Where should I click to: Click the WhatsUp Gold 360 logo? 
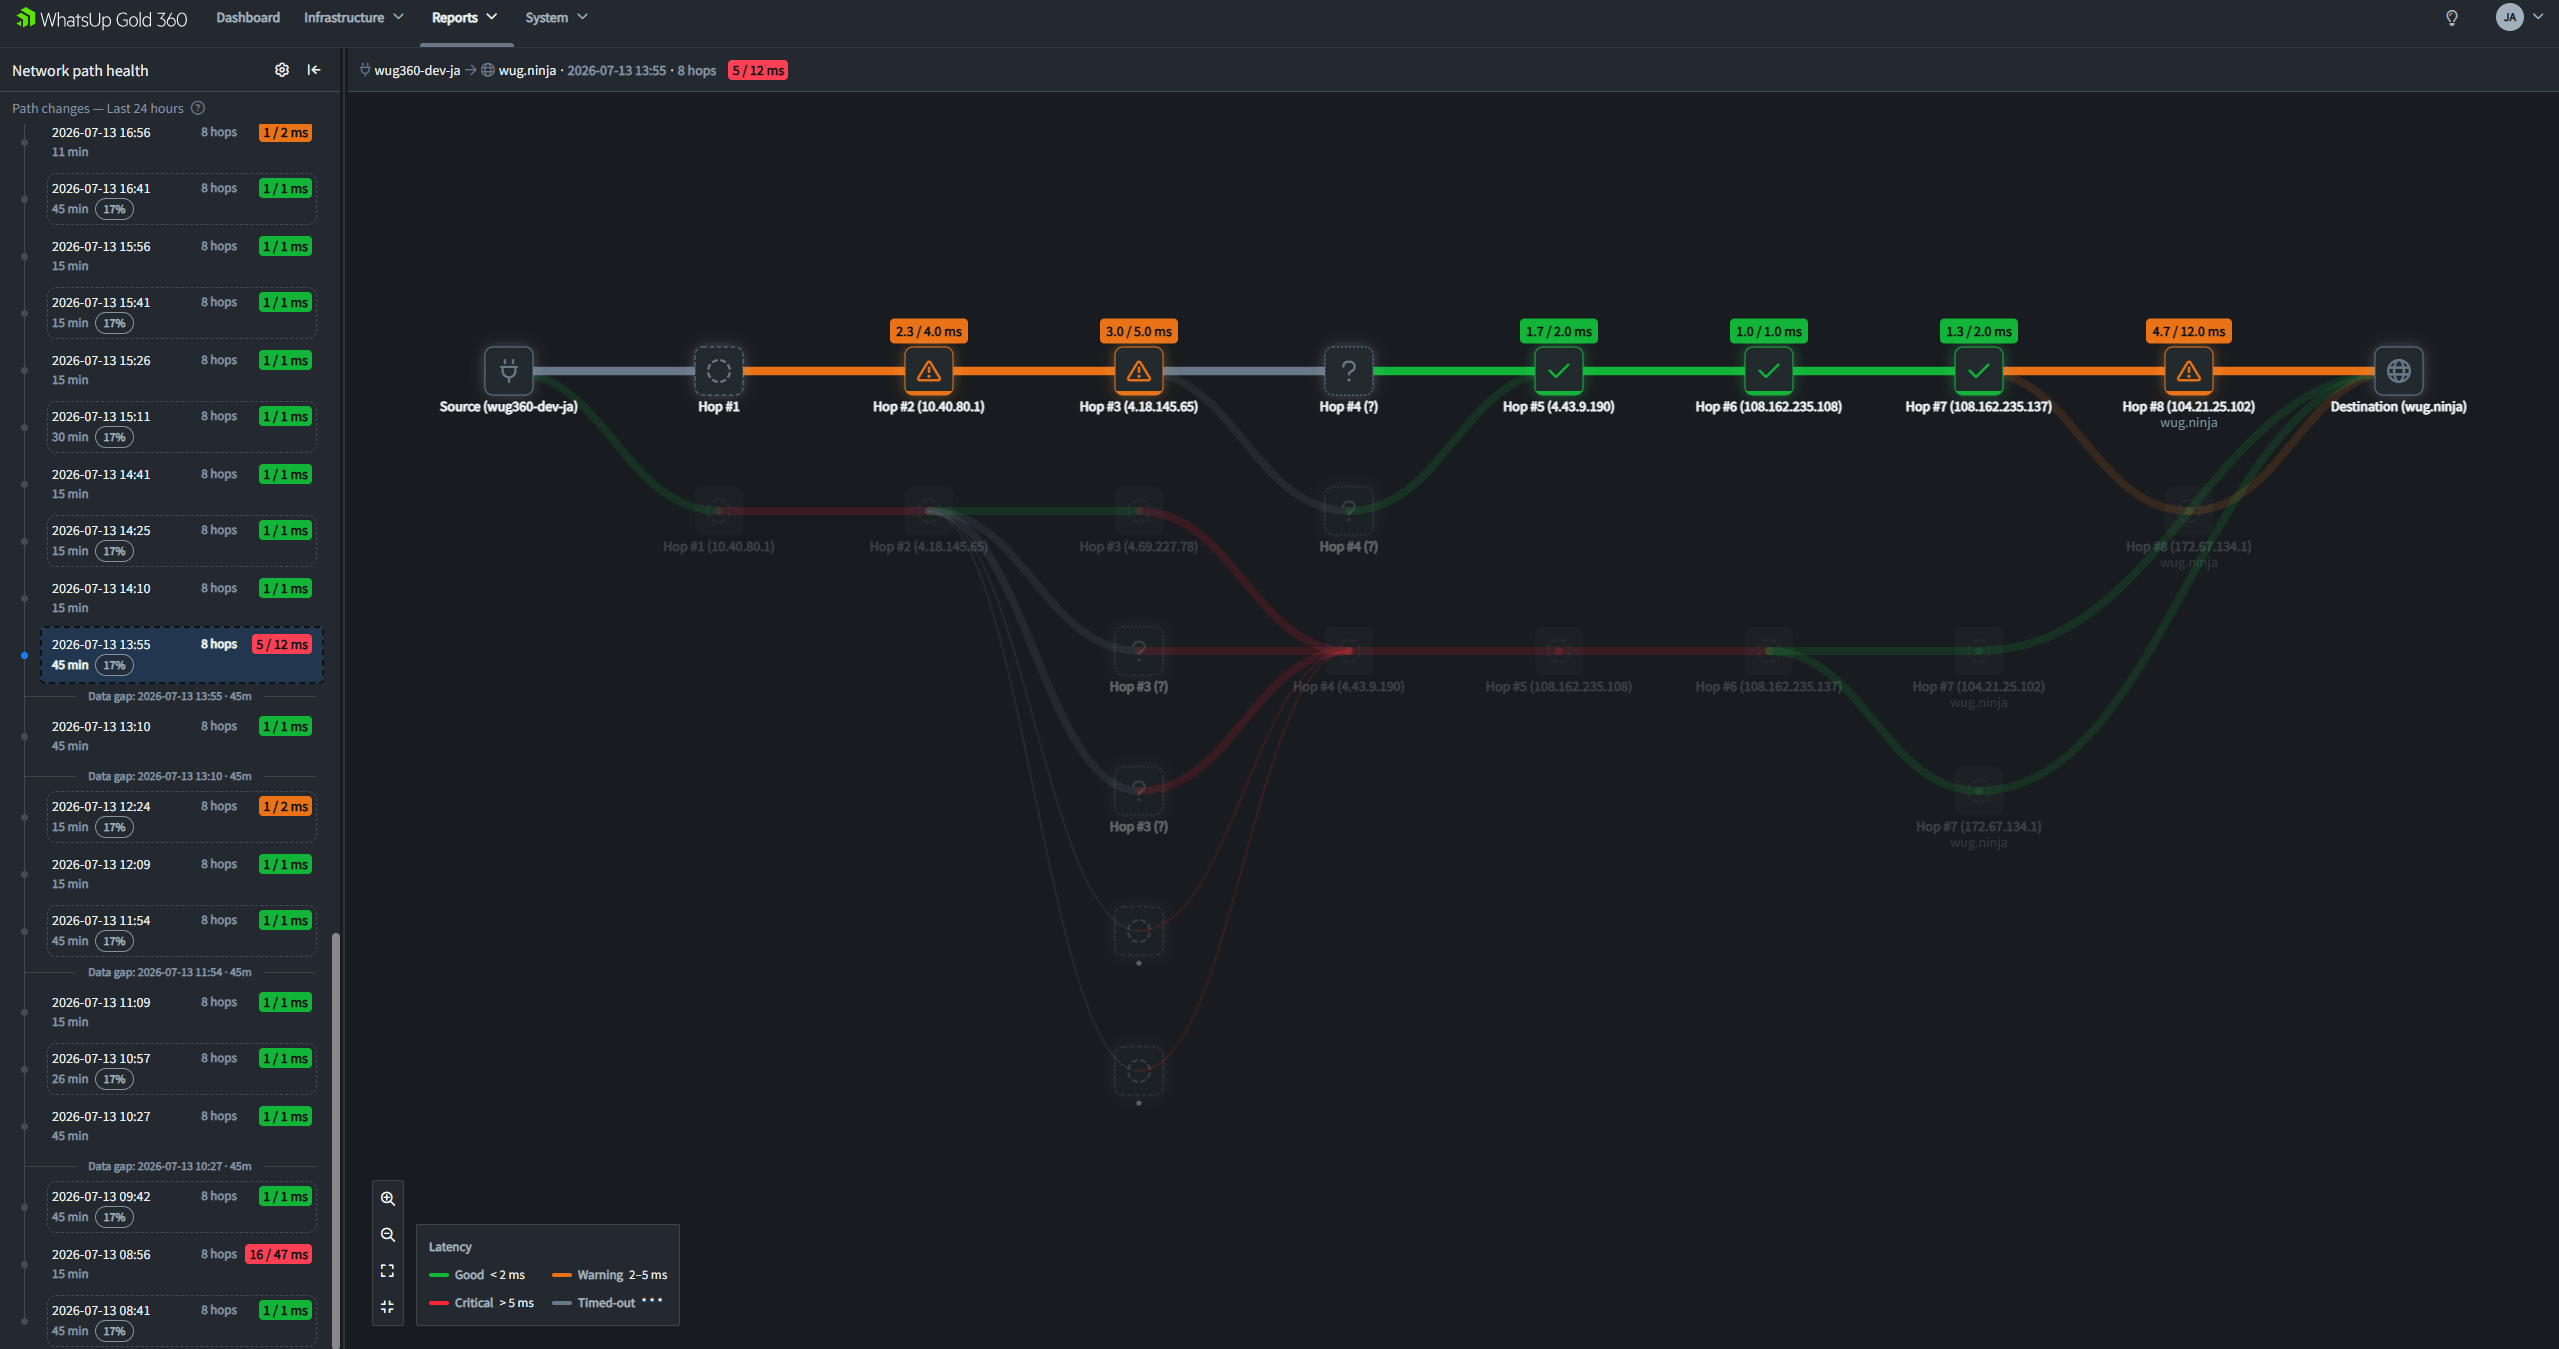101,19
